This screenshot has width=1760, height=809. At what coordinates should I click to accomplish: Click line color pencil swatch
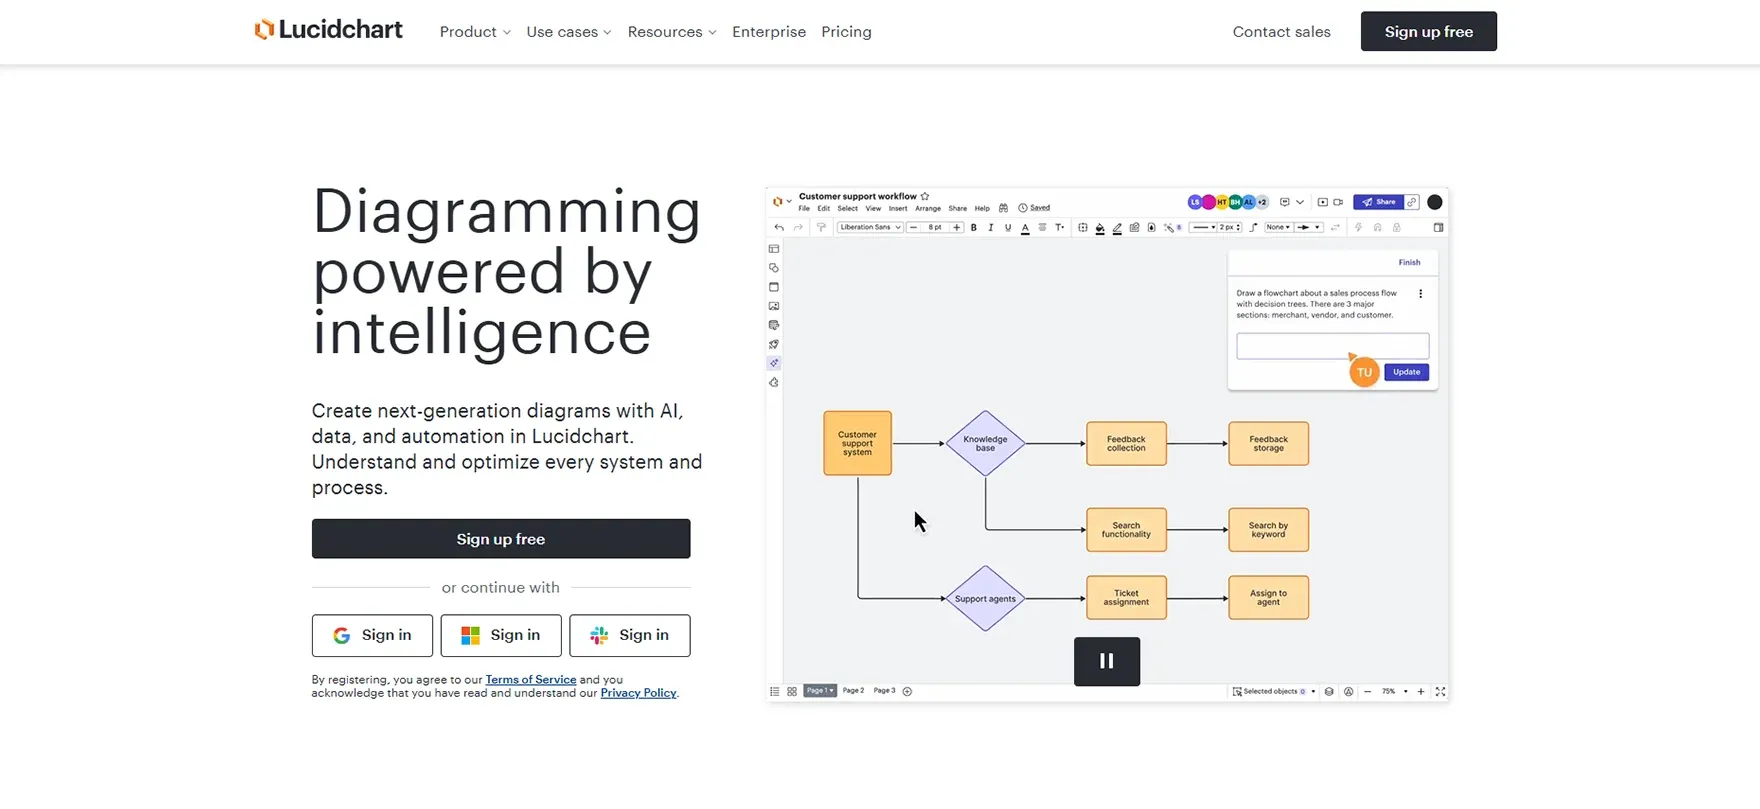(1117, 228)
